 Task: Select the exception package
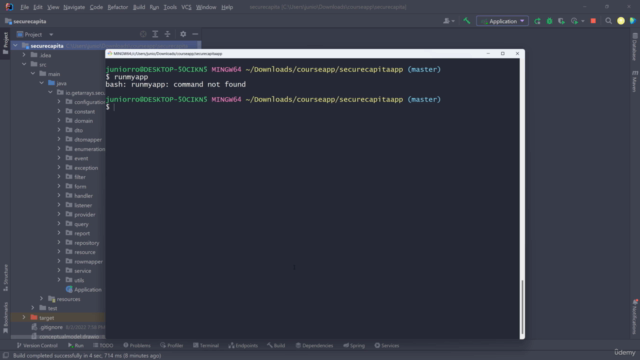click(86, 168)
